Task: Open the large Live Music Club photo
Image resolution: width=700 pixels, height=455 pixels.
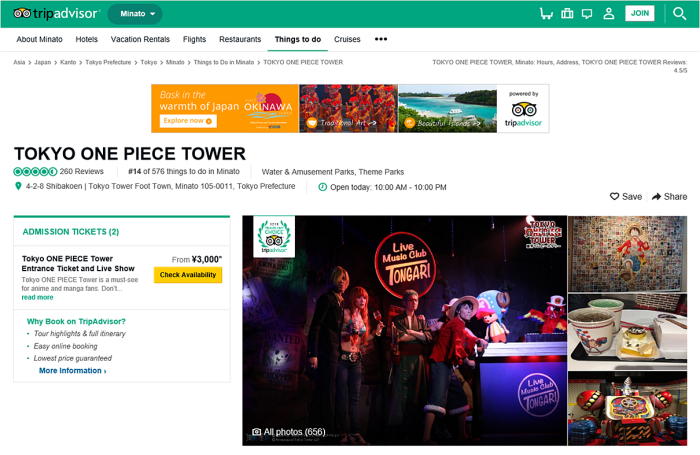Action: [x=404, y=330]
